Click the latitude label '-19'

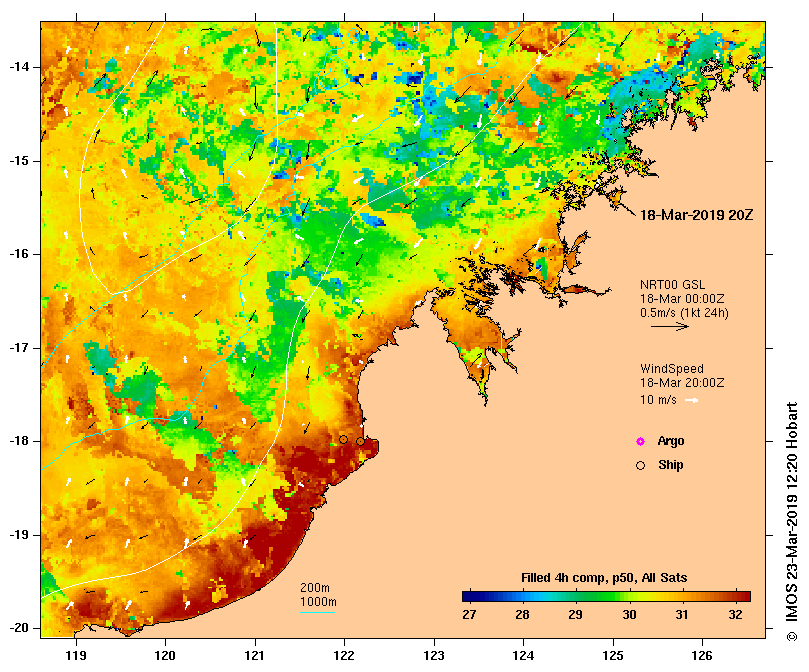(19, 535)
